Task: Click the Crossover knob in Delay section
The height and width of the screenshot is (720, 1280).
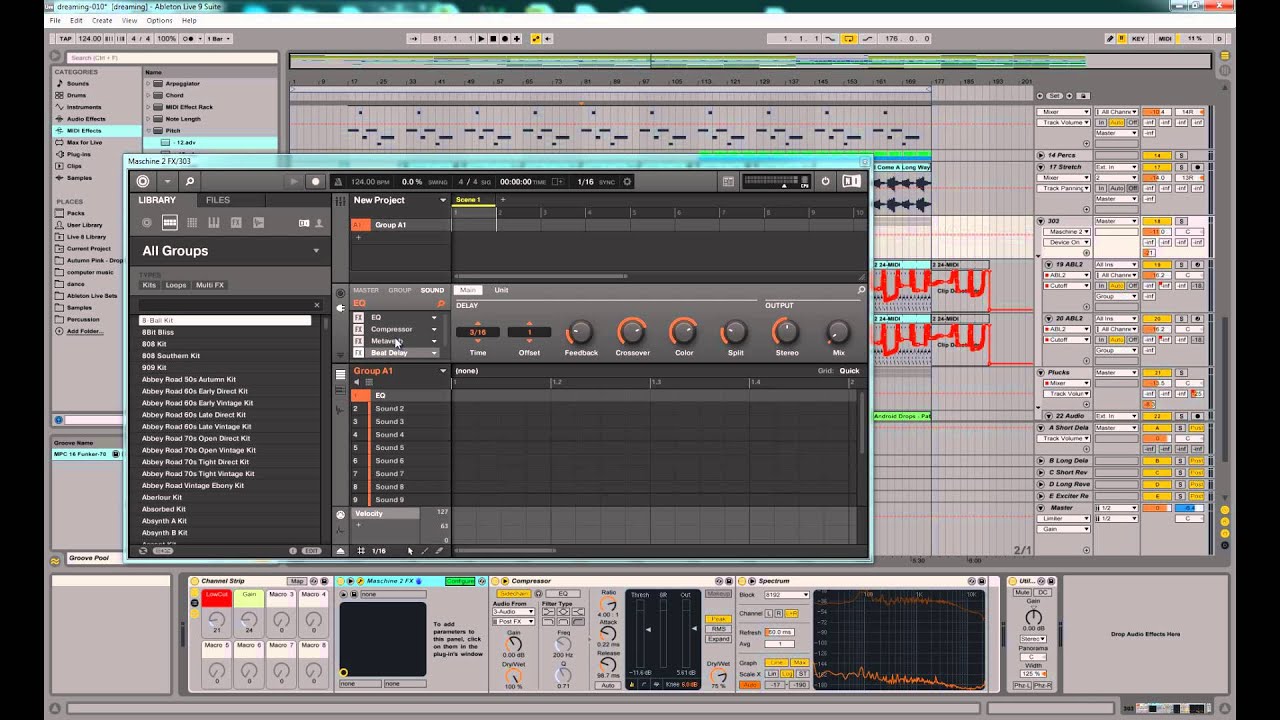Action: (632, 331)
